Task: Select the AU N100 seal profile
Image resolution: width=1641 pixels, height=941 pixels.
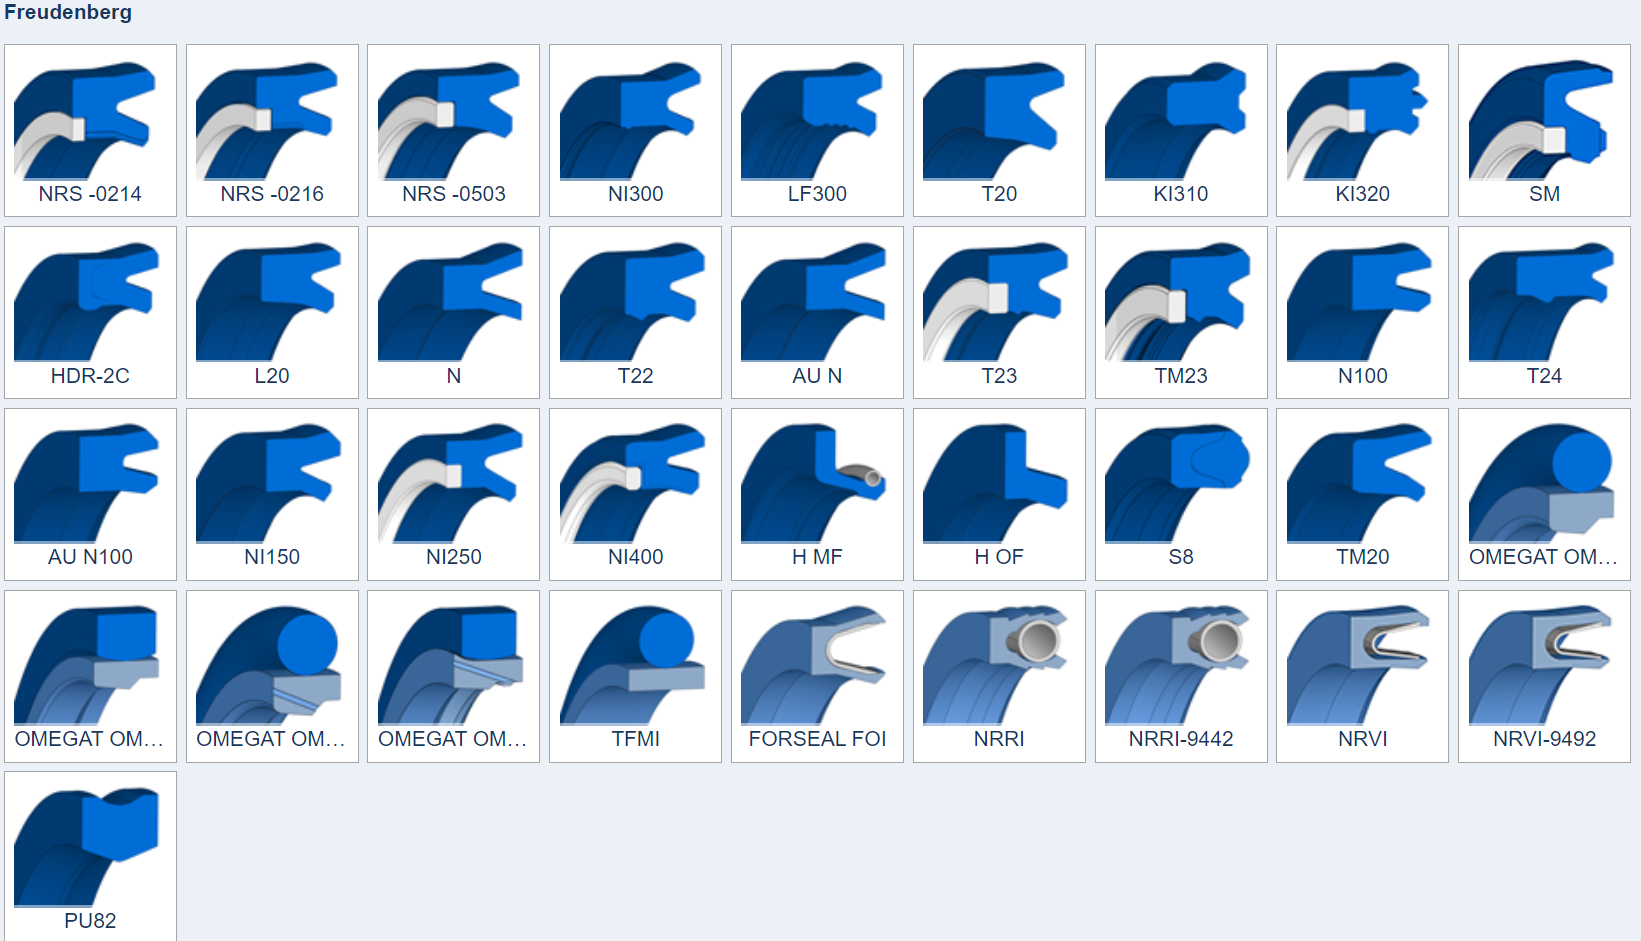Action: (90, 494)
